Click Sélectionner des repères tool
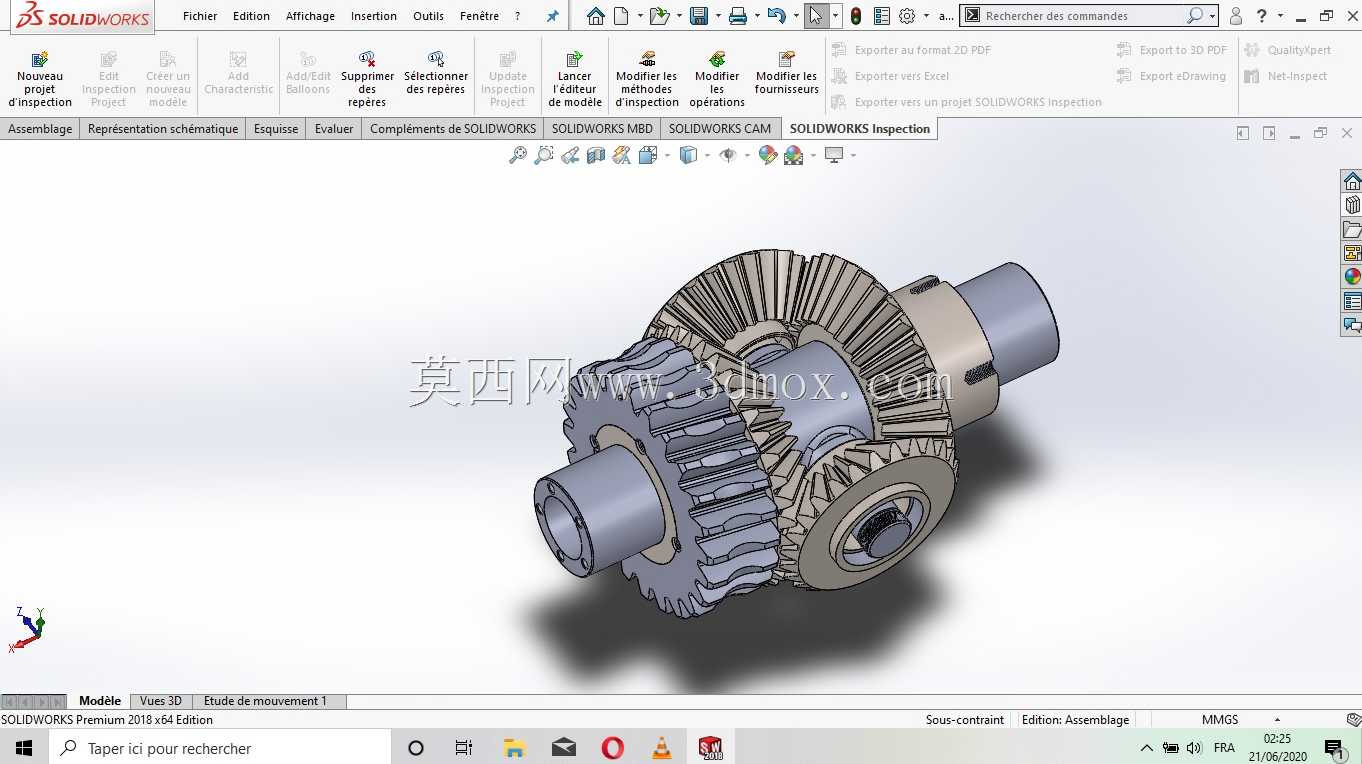This screenshot has height=764, width=1362. (436, 74)
